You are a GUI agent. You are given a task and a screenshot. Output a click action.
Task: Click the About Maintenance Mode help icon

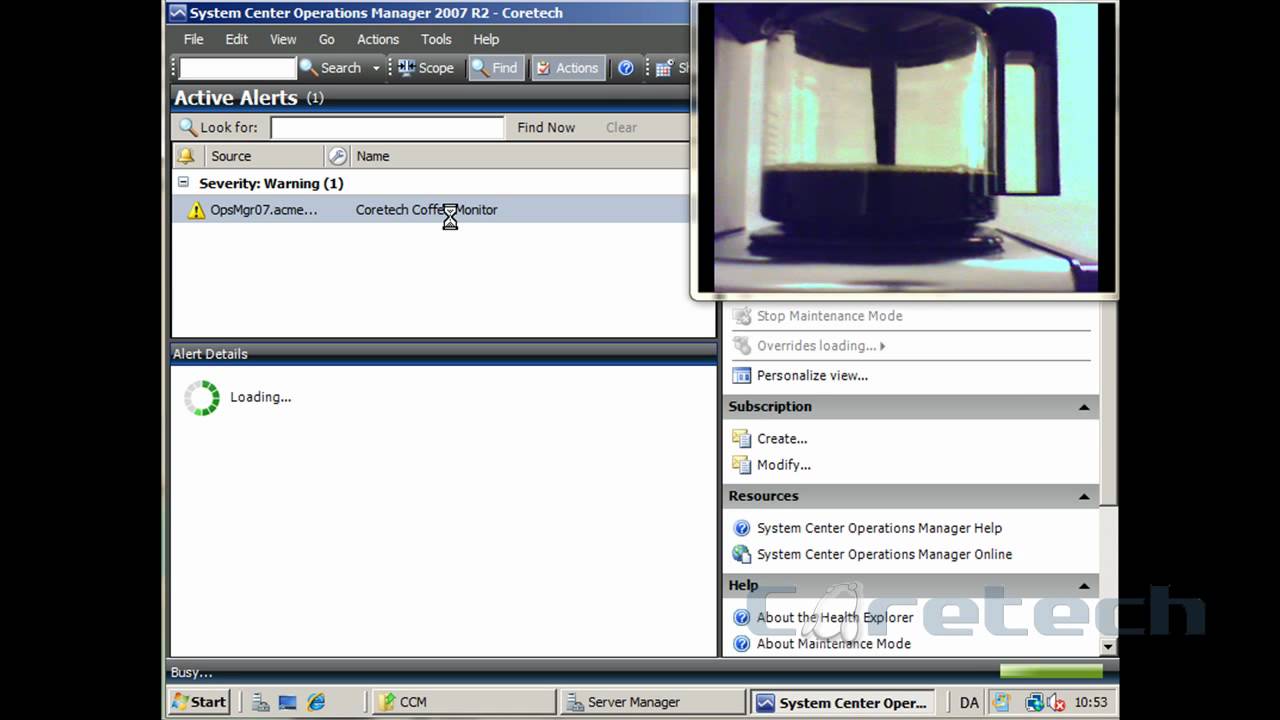click(x=741, y=644)
